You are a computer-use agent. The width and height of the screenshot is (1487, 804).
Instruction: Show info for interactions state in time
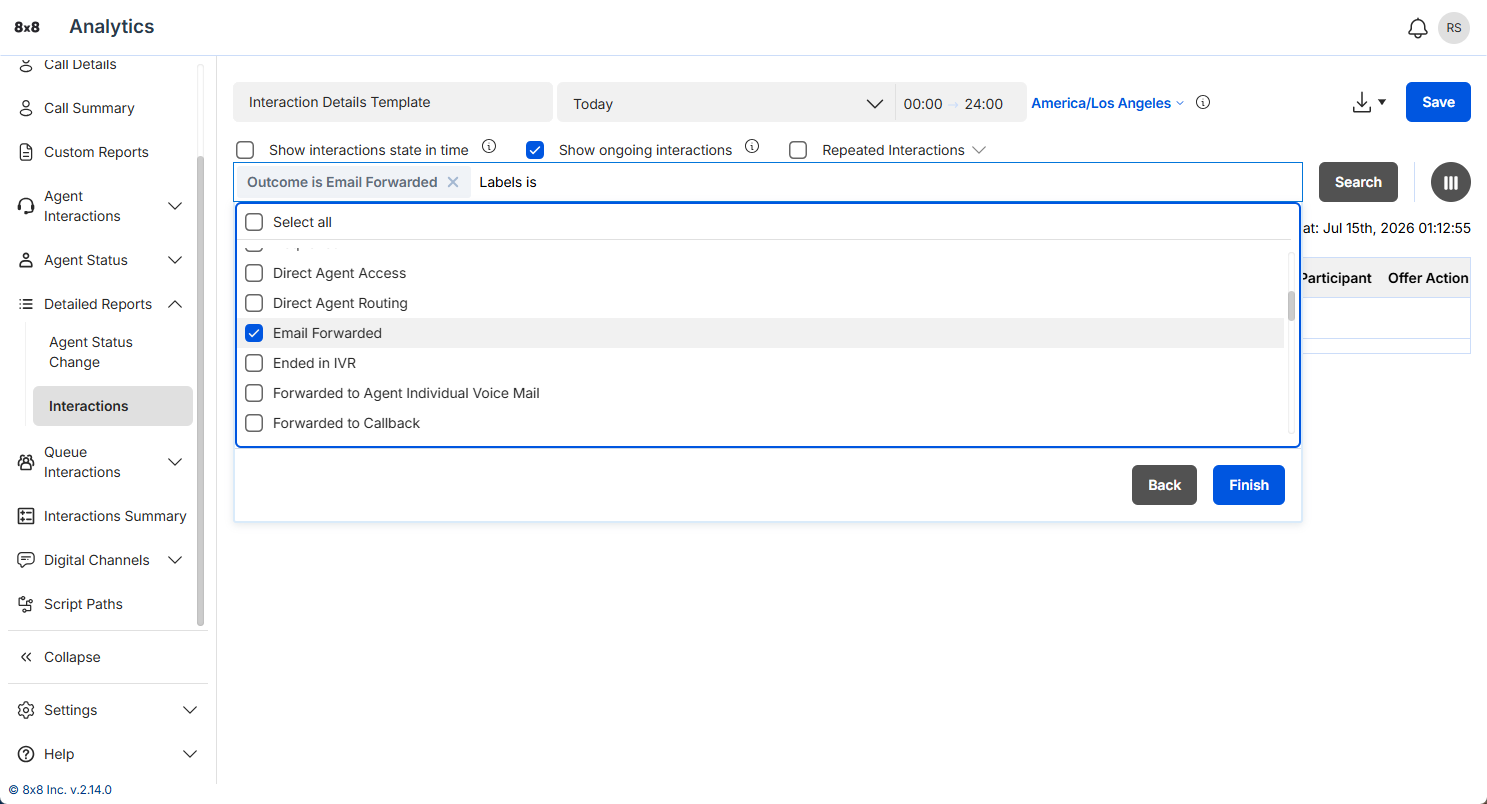[x=489, y=146]
